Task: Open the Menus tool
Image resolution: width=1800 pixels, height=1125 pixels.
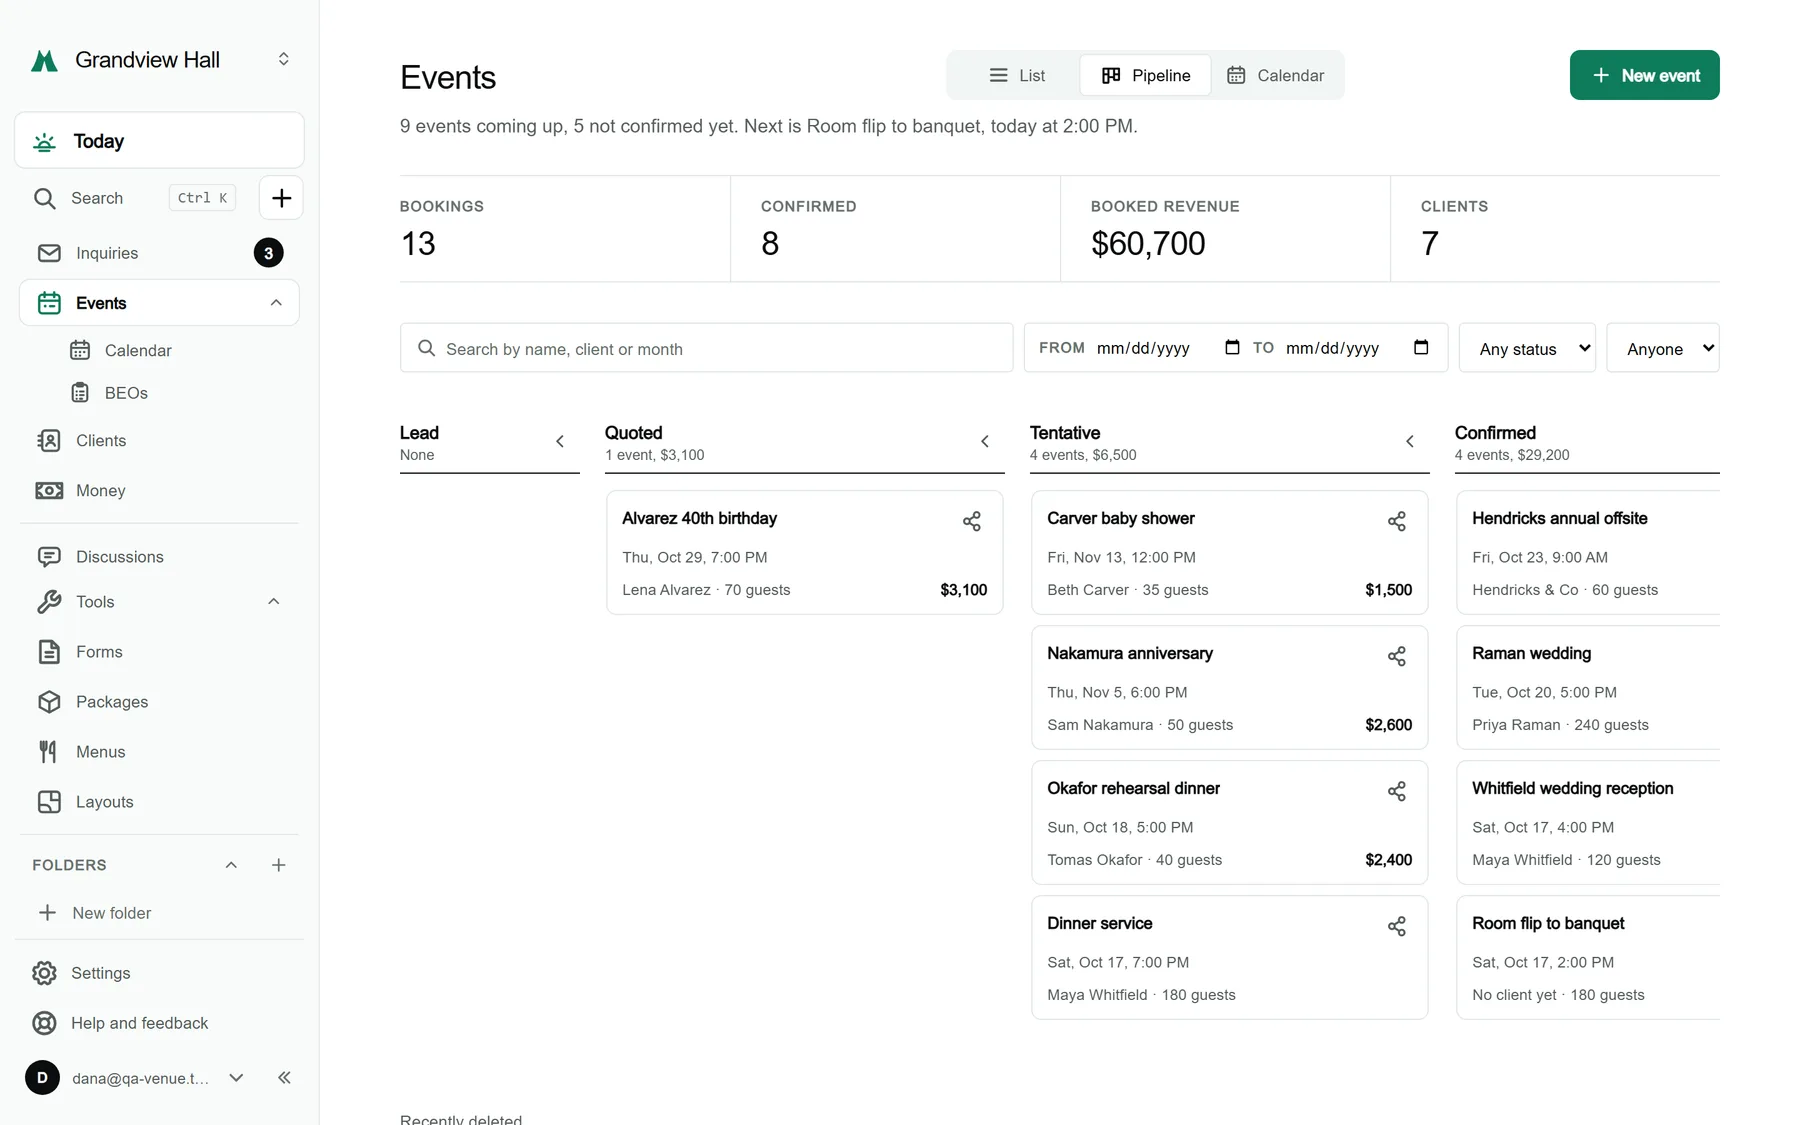Action: [x=159, y=751]
